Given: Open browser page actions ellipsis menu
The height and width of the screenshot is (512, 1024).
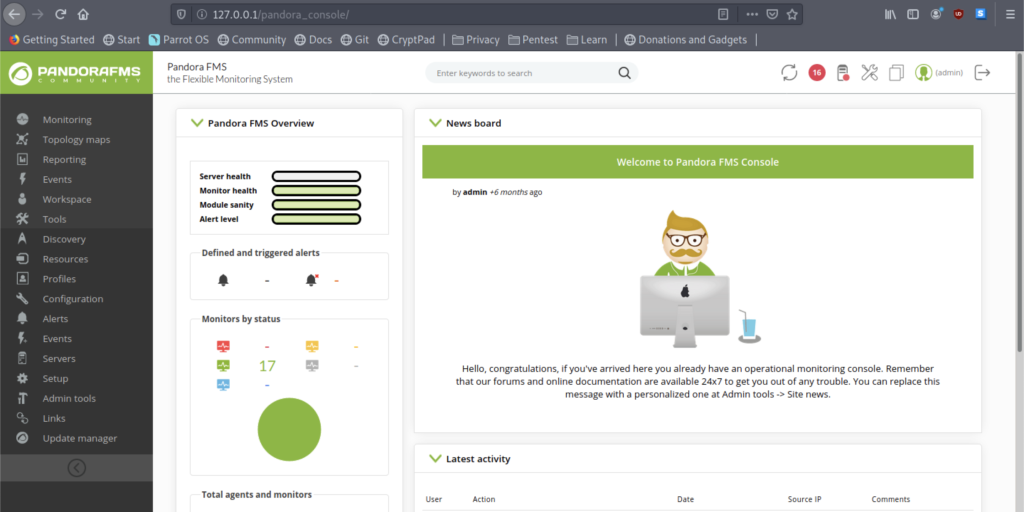Looking at the screenshot, I should [752, 14].
